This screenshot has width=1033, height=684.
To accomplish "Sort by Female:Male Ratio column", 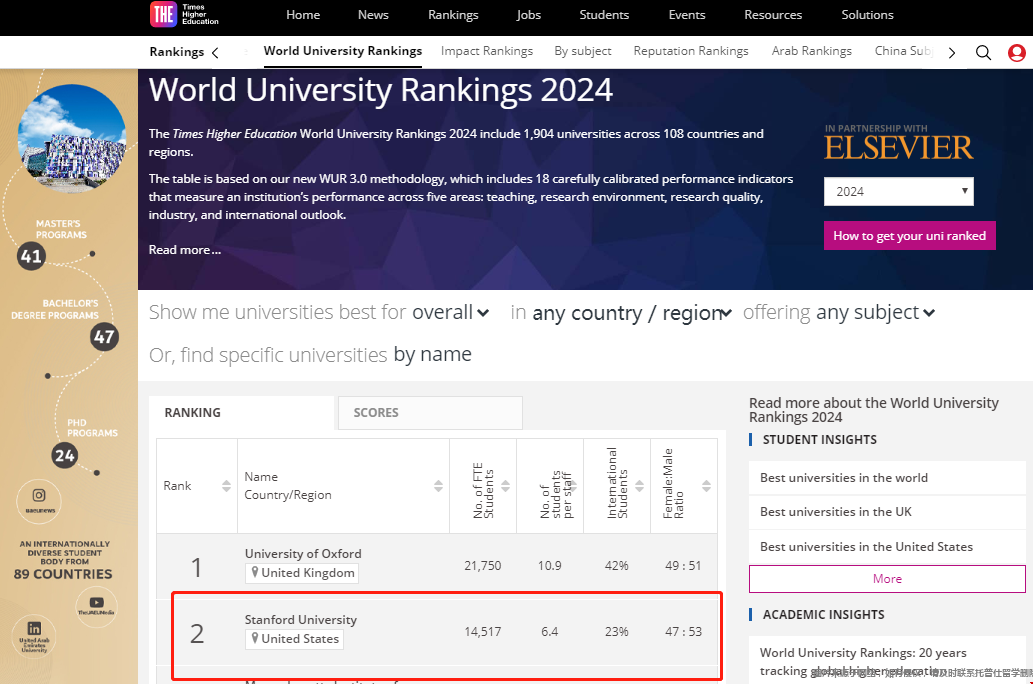I will coord(706,486).
